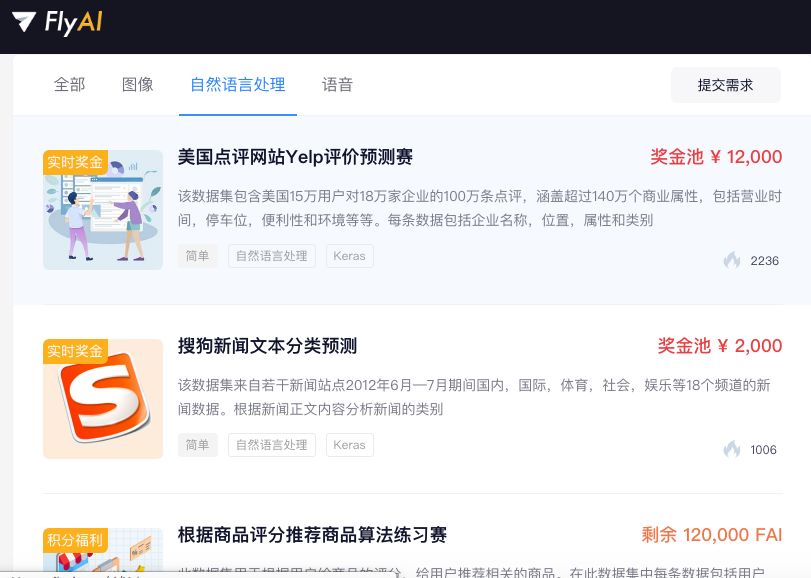This screenshot has width=811, height=578.
Task: Click the flame popularity icon next to 2236
Action: click(x=732, y=260)
